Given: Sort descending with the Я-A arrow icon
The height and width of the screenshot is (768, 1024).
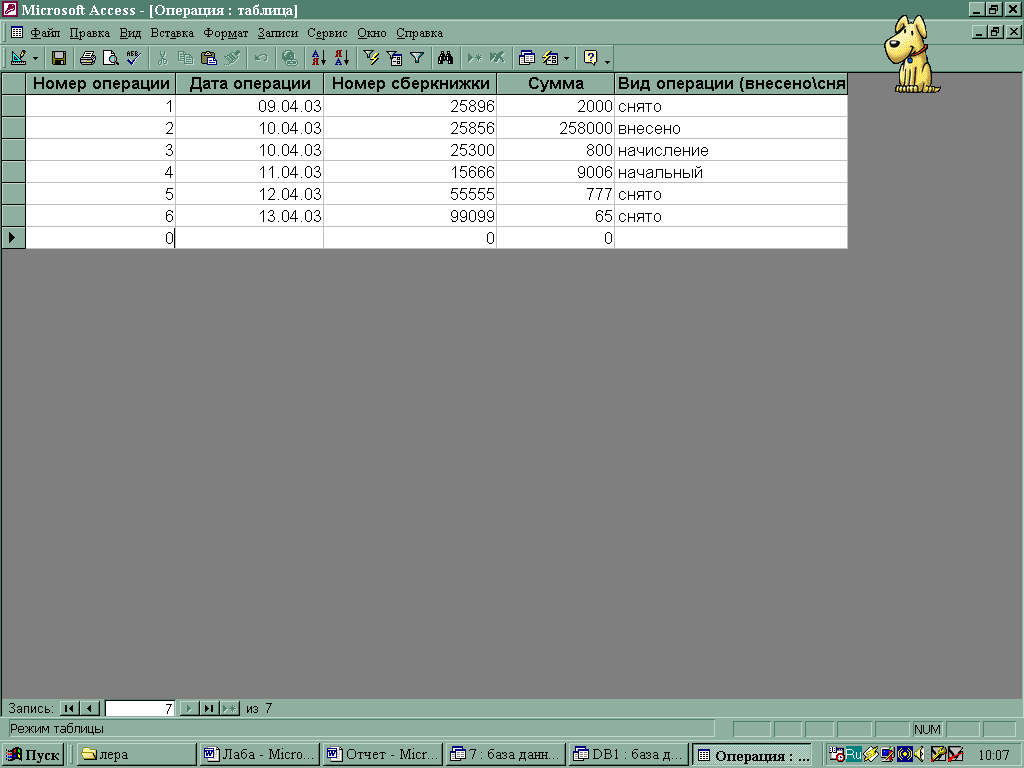Looking at the screenshot, I should point(342,58).
